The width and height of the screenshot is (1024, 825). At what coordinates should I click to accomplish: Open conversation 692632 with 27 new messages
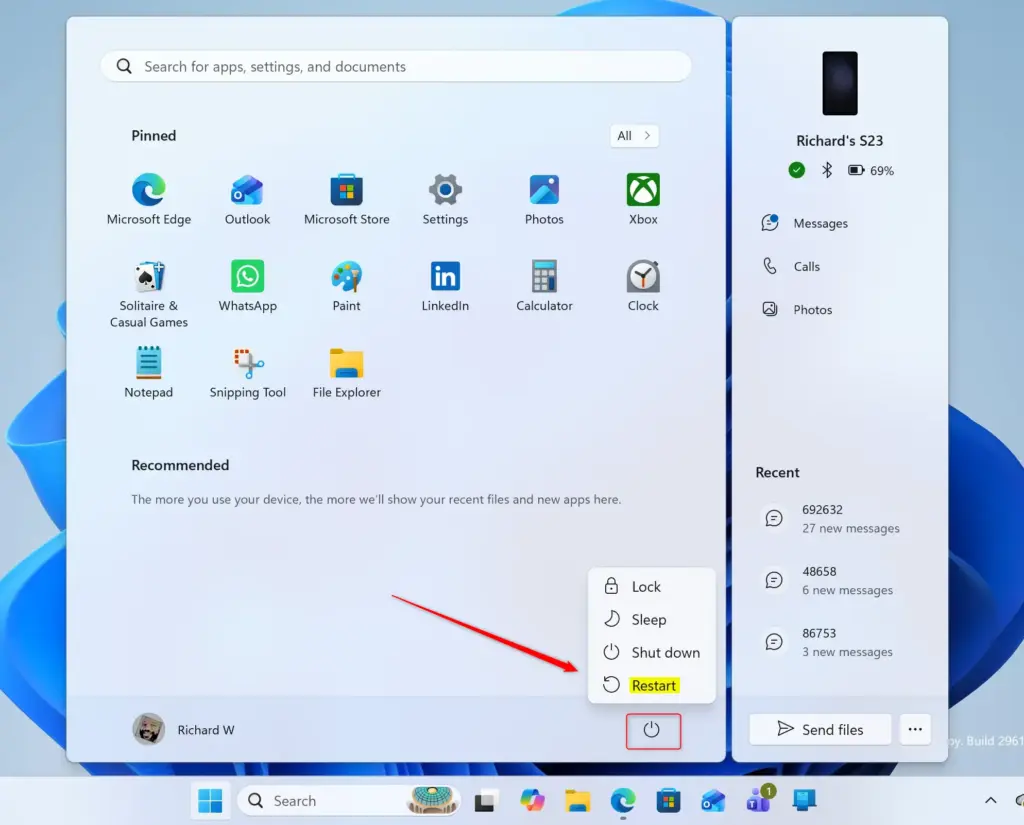tap(839, 519)
